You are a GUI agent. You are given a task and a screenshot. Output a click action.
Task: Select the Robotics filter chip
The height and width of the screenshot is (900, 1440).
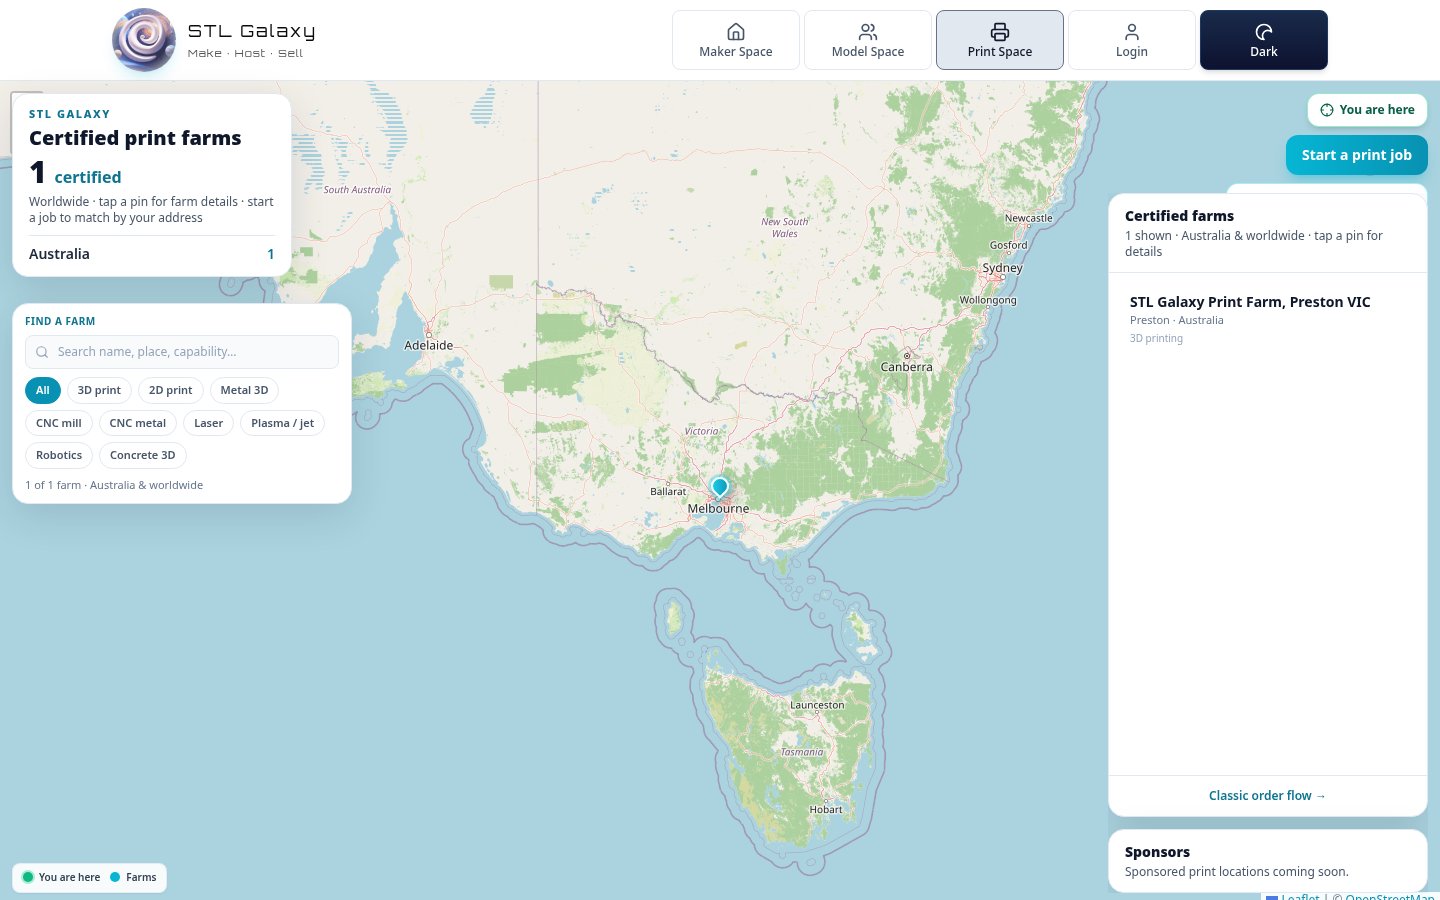point(59,455)
